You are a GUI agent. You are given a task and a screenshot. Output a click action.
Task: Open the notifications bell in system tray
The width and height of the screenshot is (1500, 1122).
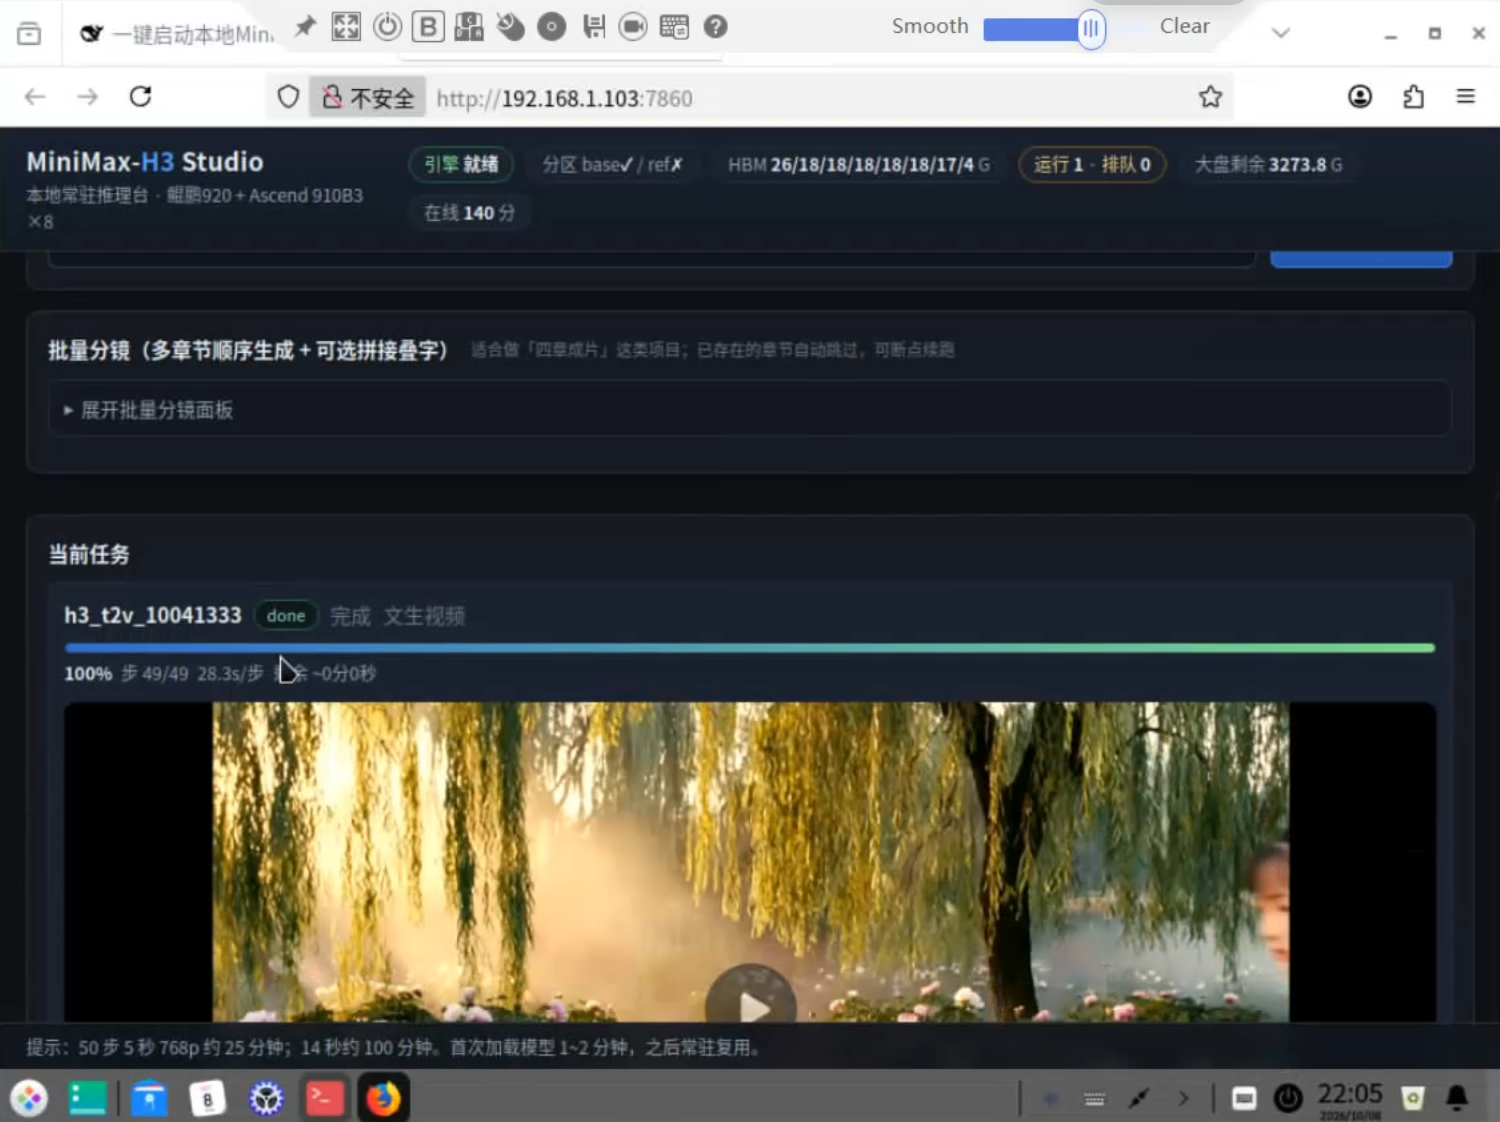pos(1457,1098)
